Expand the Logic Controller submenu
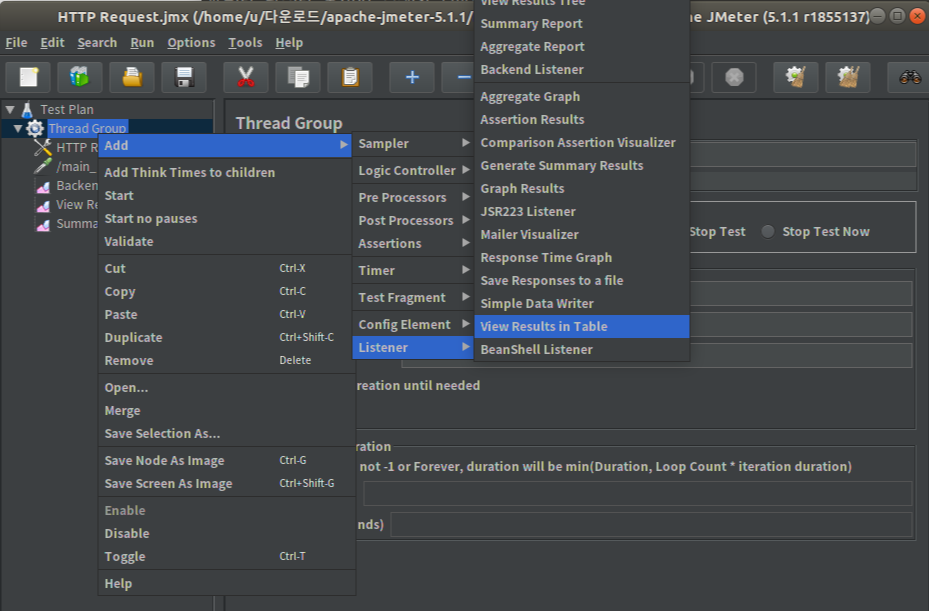Image resolution: width=929 pixels, height=611 pixels. pos(413,170)
